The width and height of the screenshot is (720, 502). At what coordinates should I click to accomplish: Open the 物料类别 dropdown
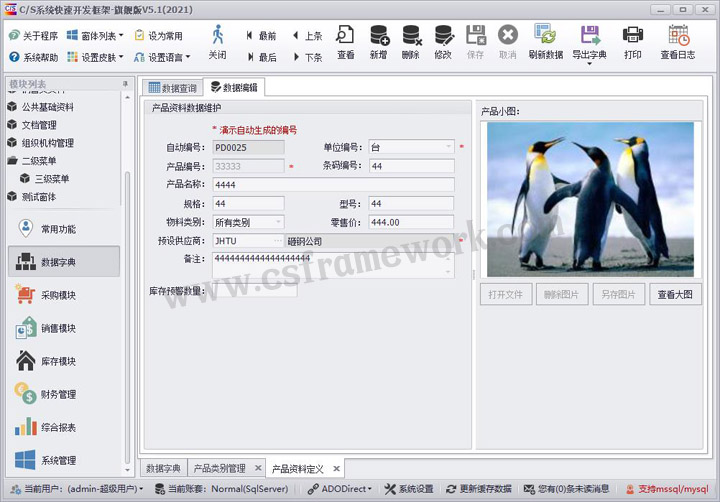point(278,222)
